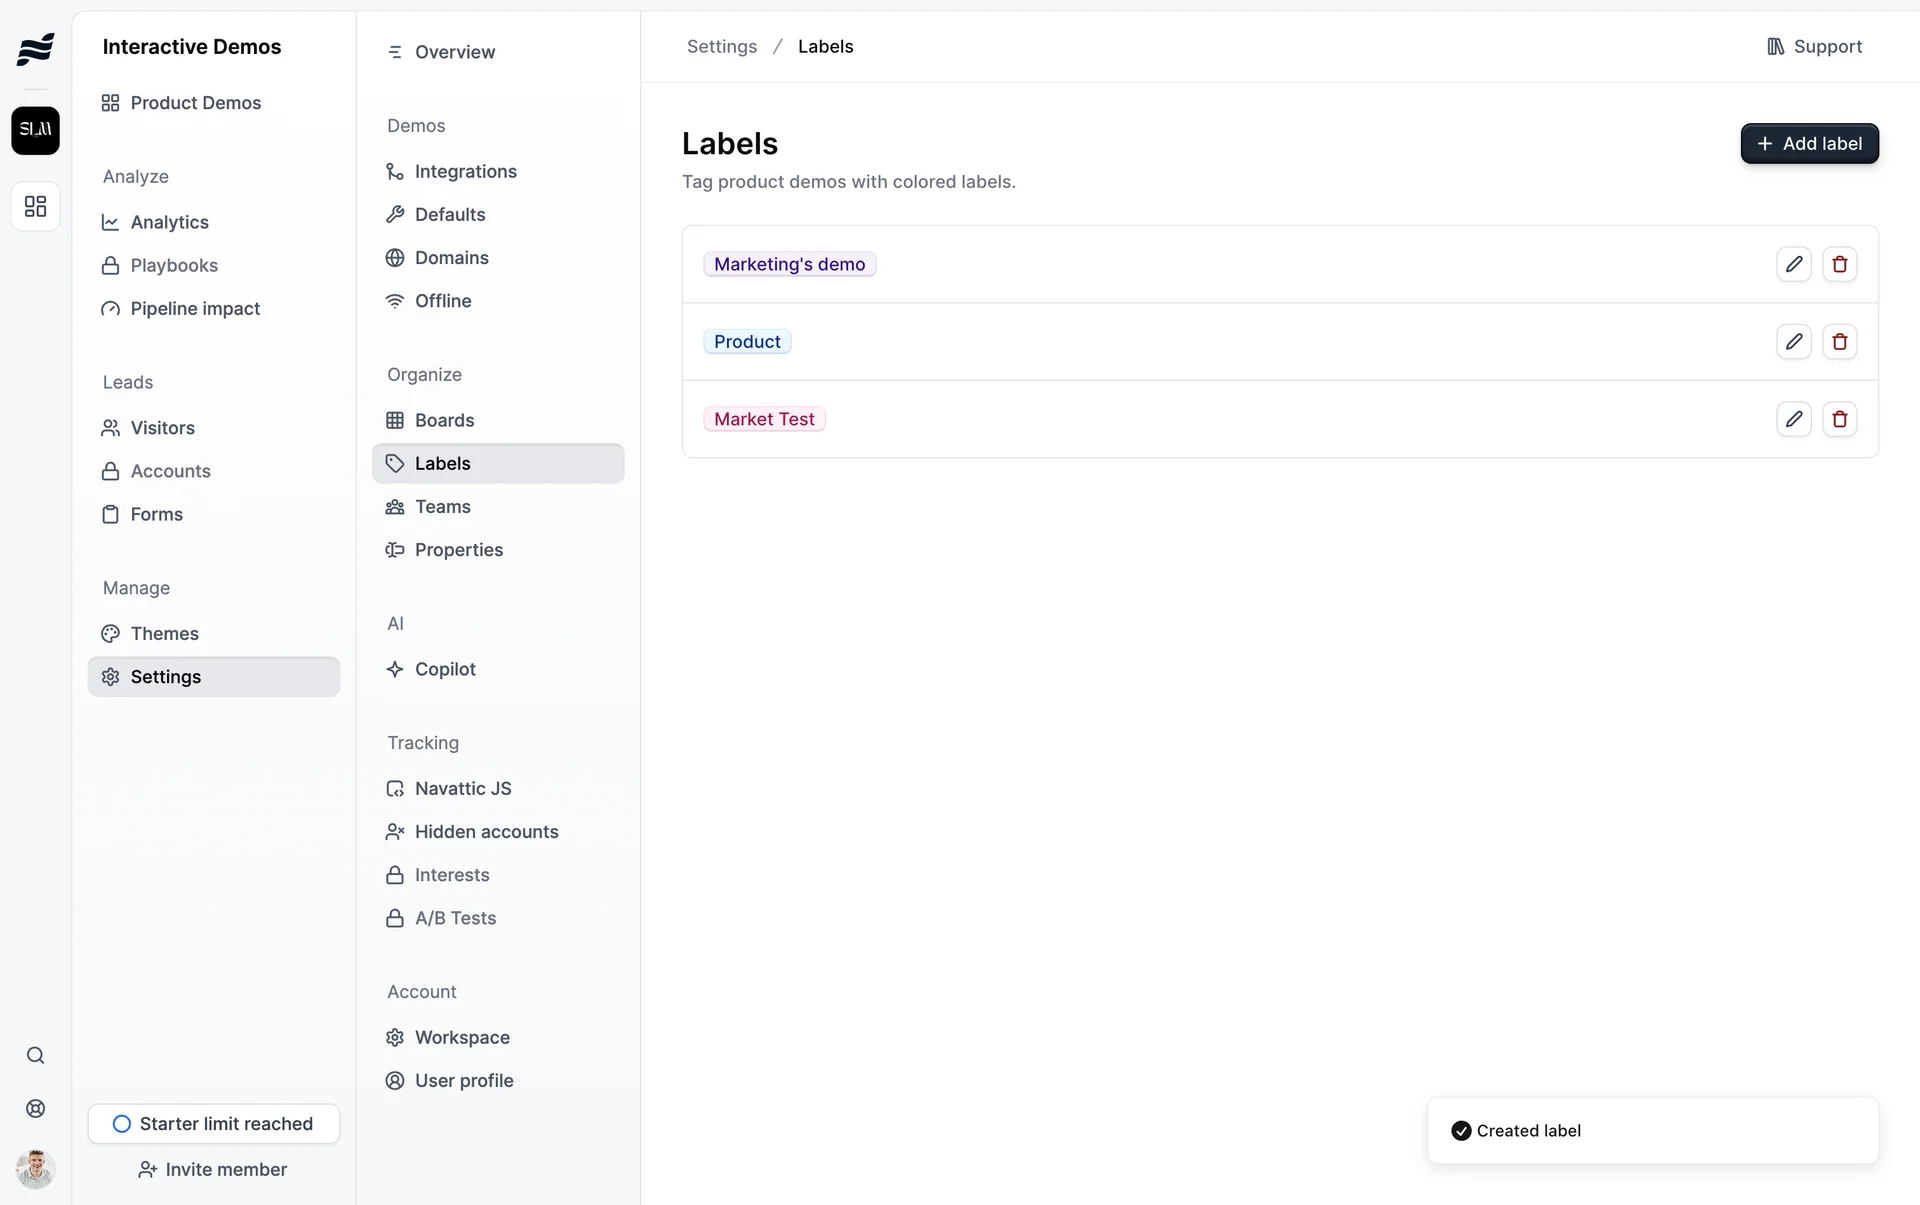
Task: Open Analytics in sidebar
Action: 169,222
